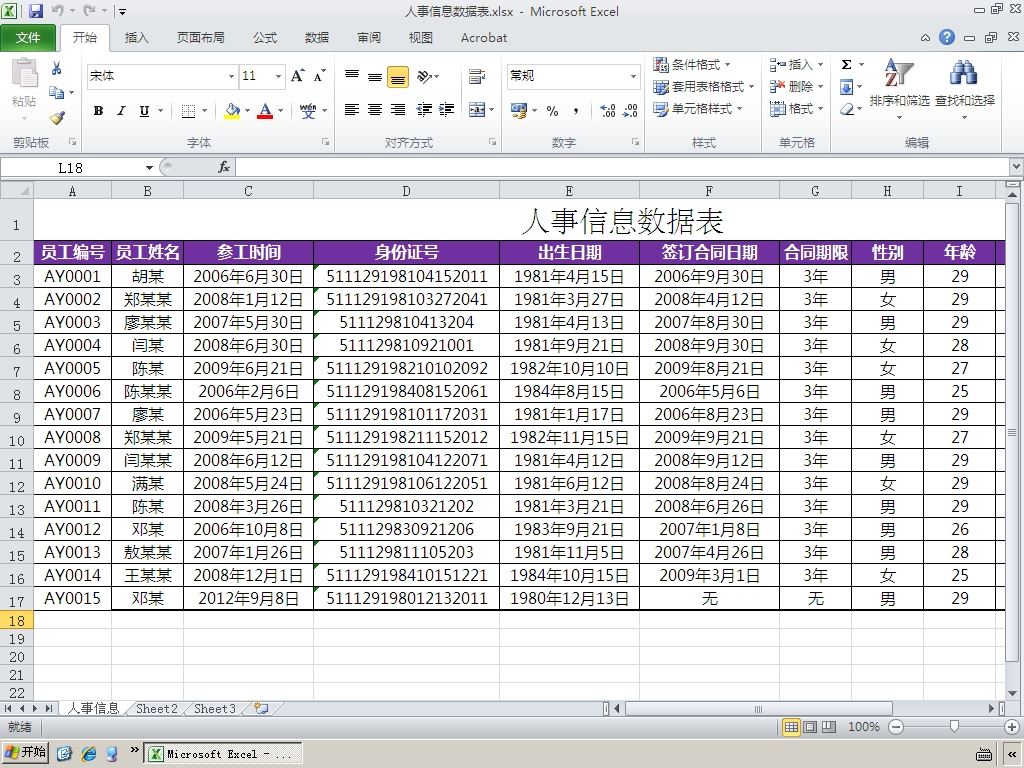Switch to the 插入 ribbon tab

click(136, 38)
